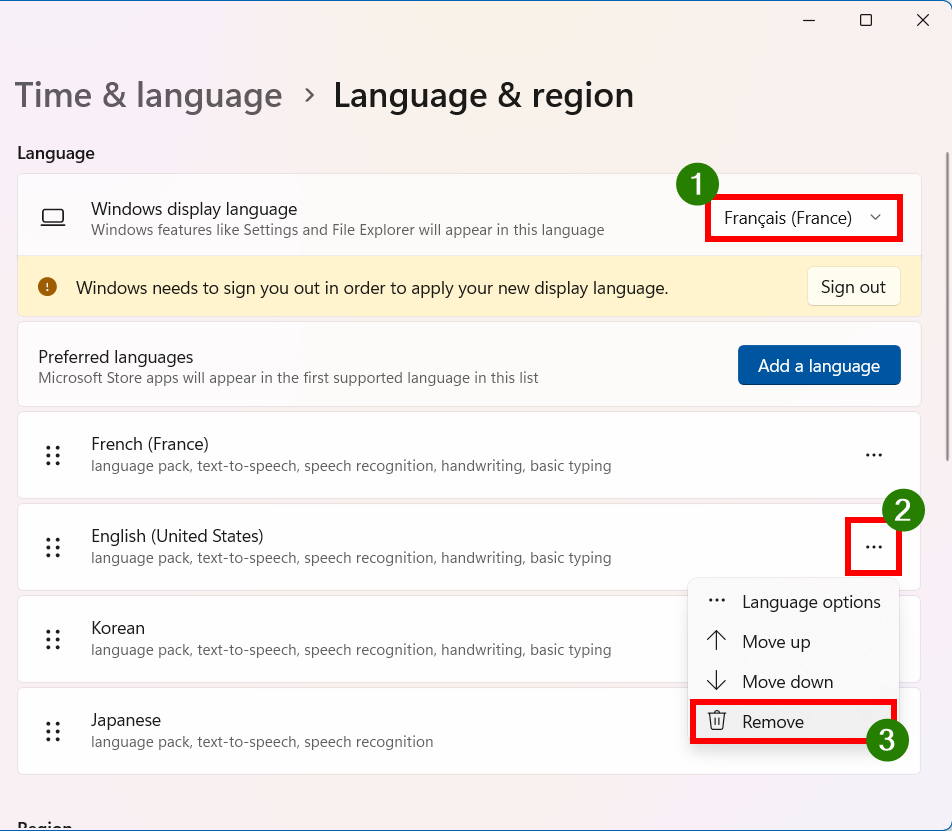
Task: Choose Move down in the context menu
Action: click(794, 682)
